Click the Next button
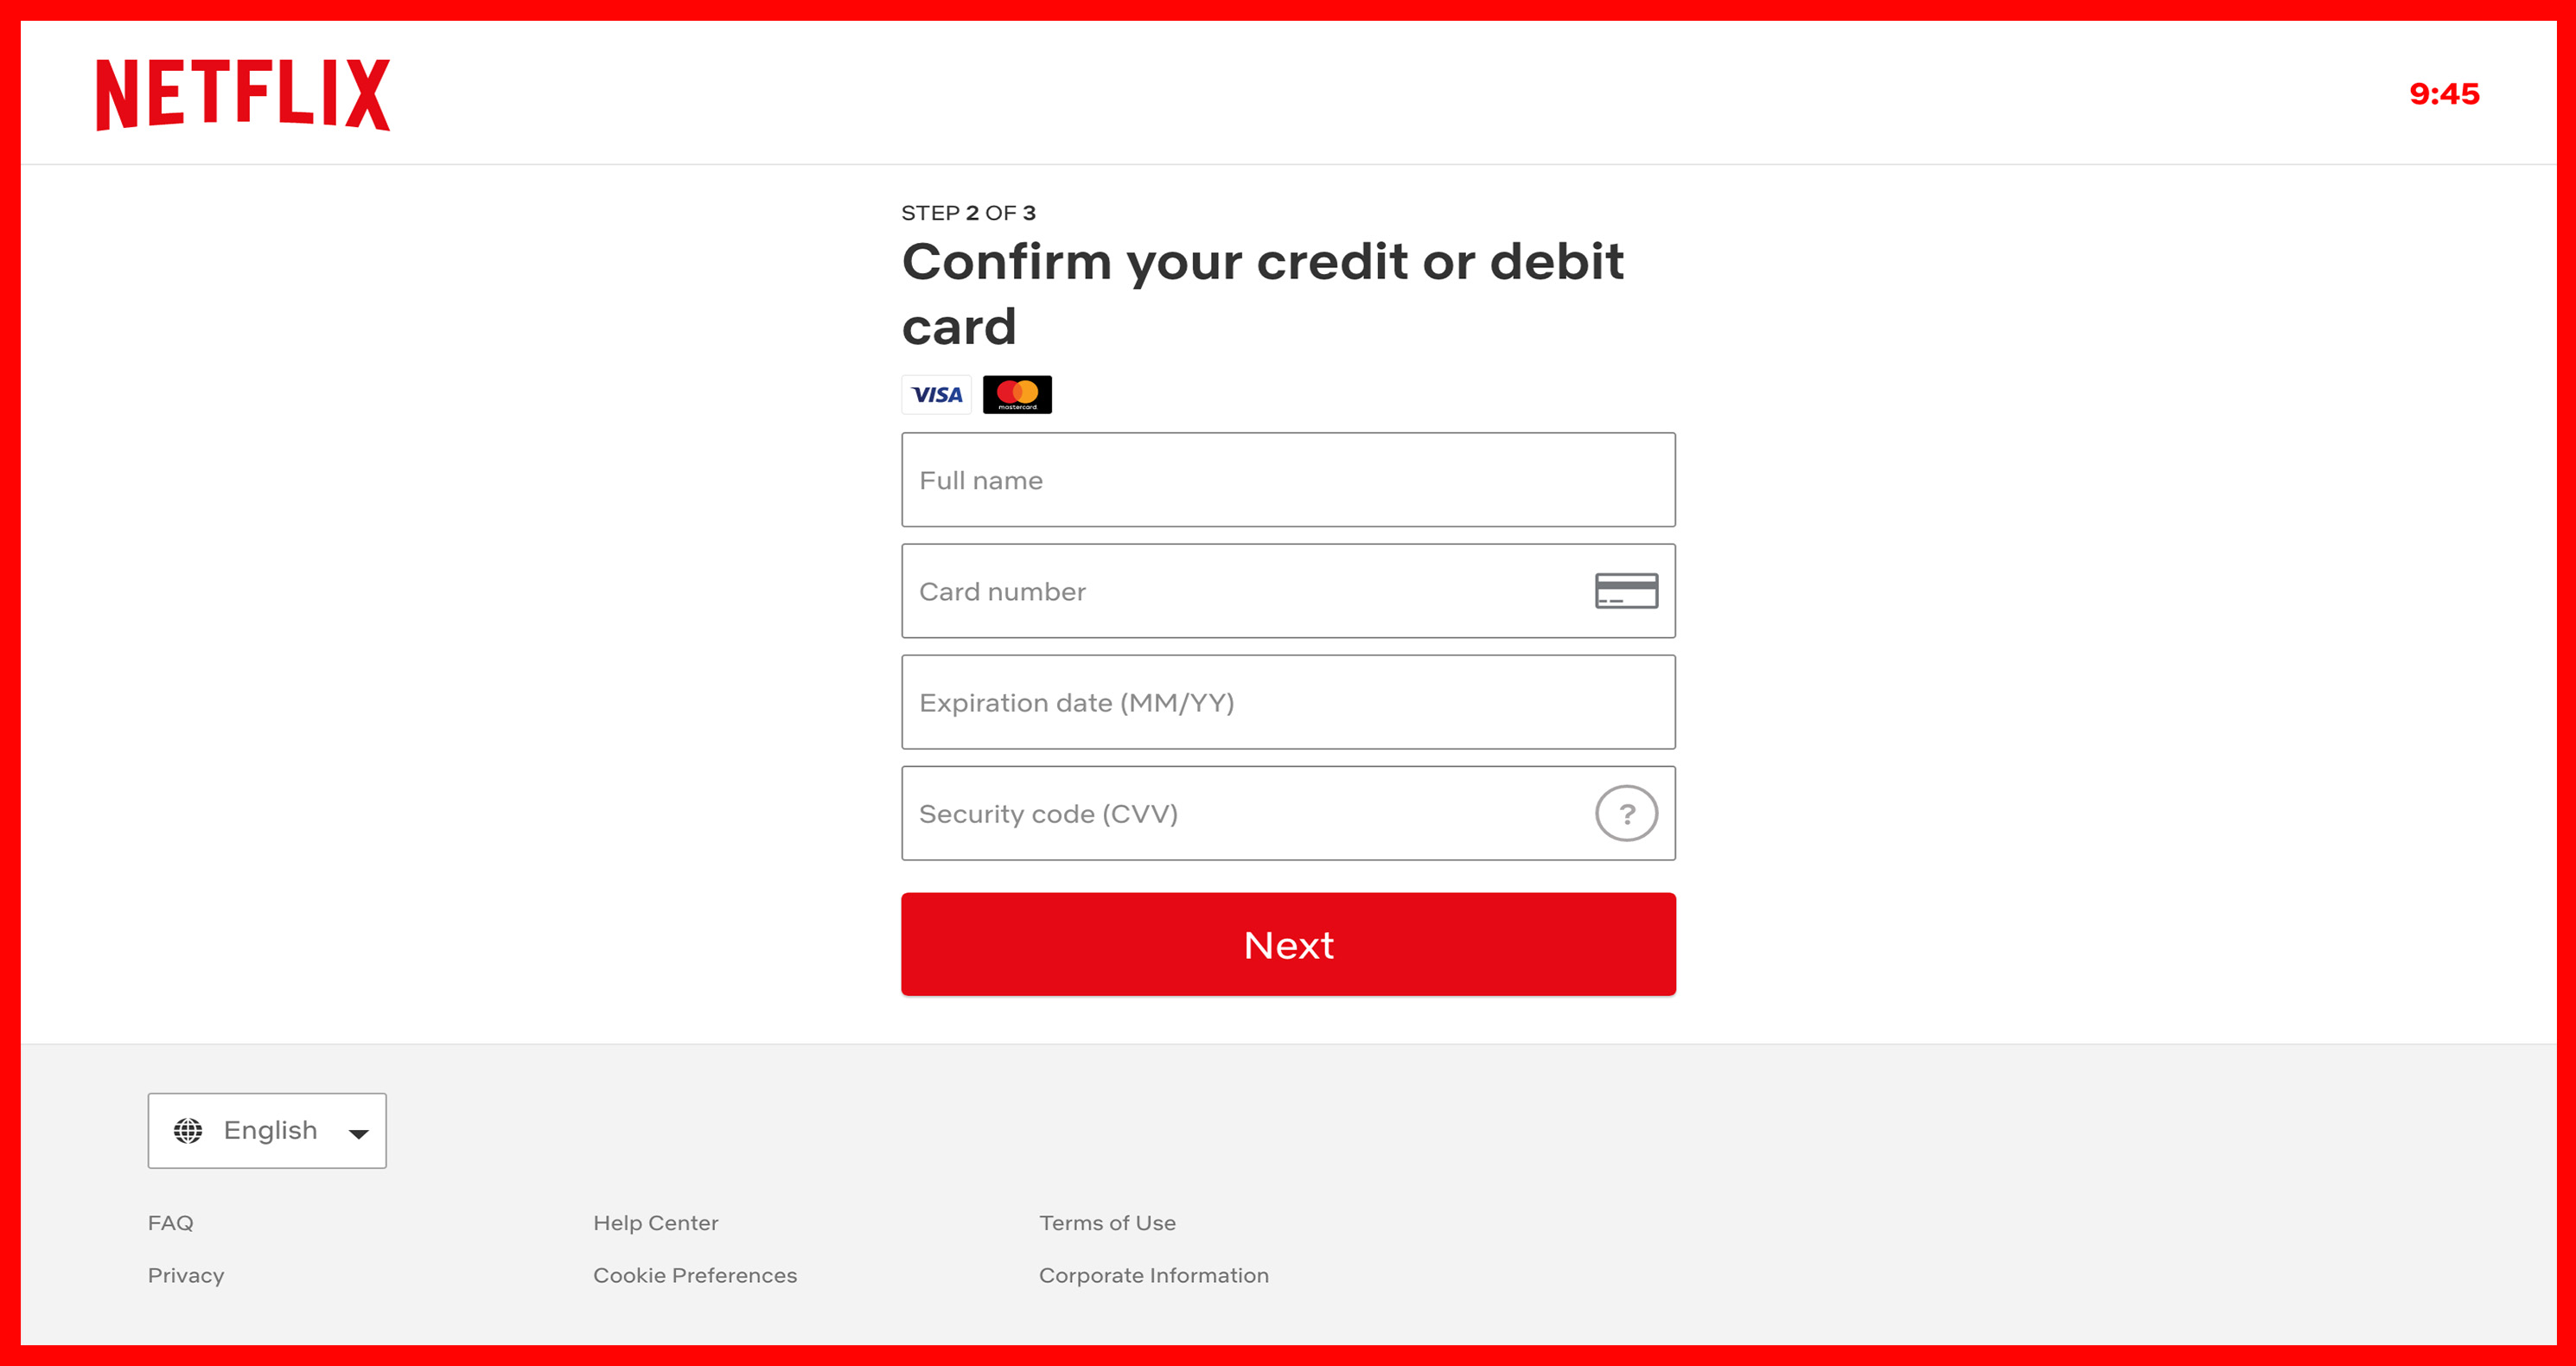 pos(1288,945)
